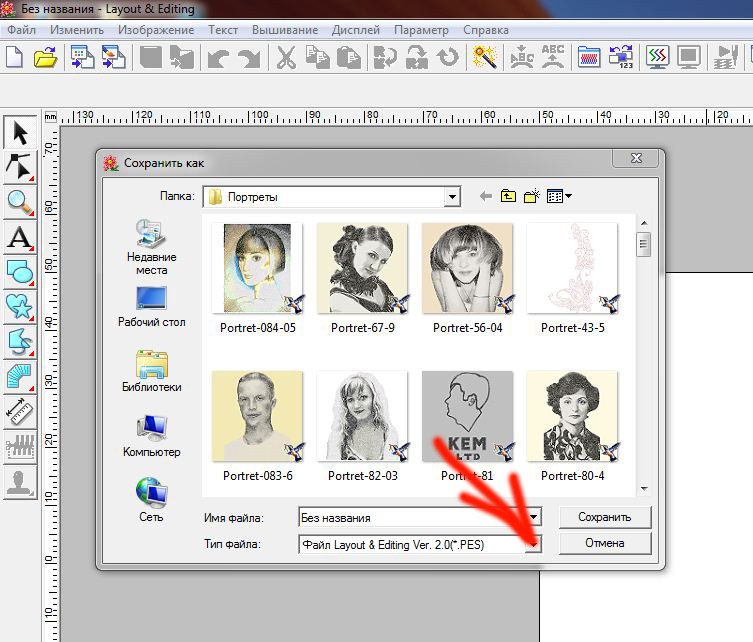Select the Zoom magnifier tool
Screen dimensions: 753x642
tap(19, 202)
